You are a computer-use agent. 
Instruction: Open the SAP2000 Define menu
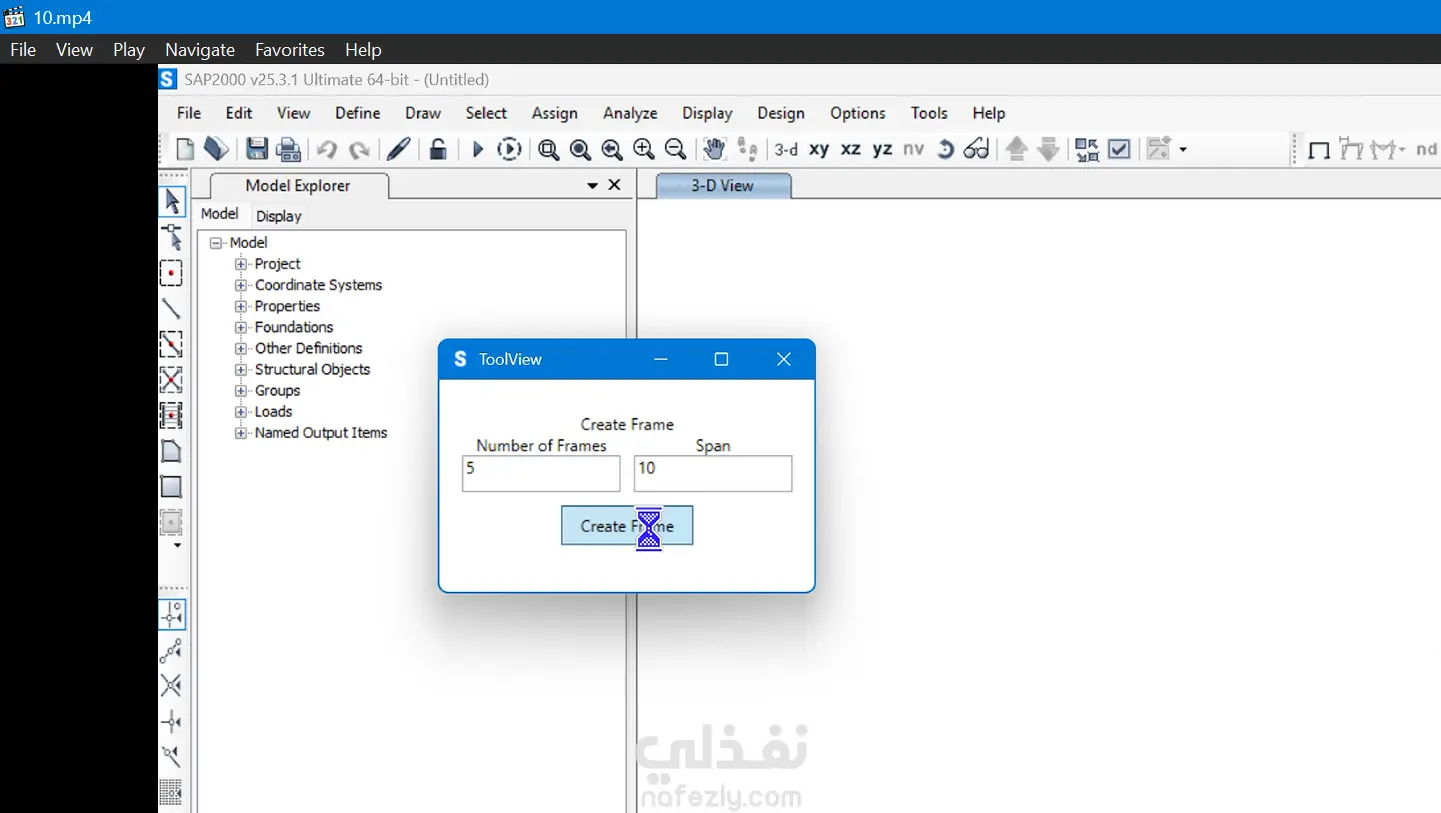click(x=358, y=113)
